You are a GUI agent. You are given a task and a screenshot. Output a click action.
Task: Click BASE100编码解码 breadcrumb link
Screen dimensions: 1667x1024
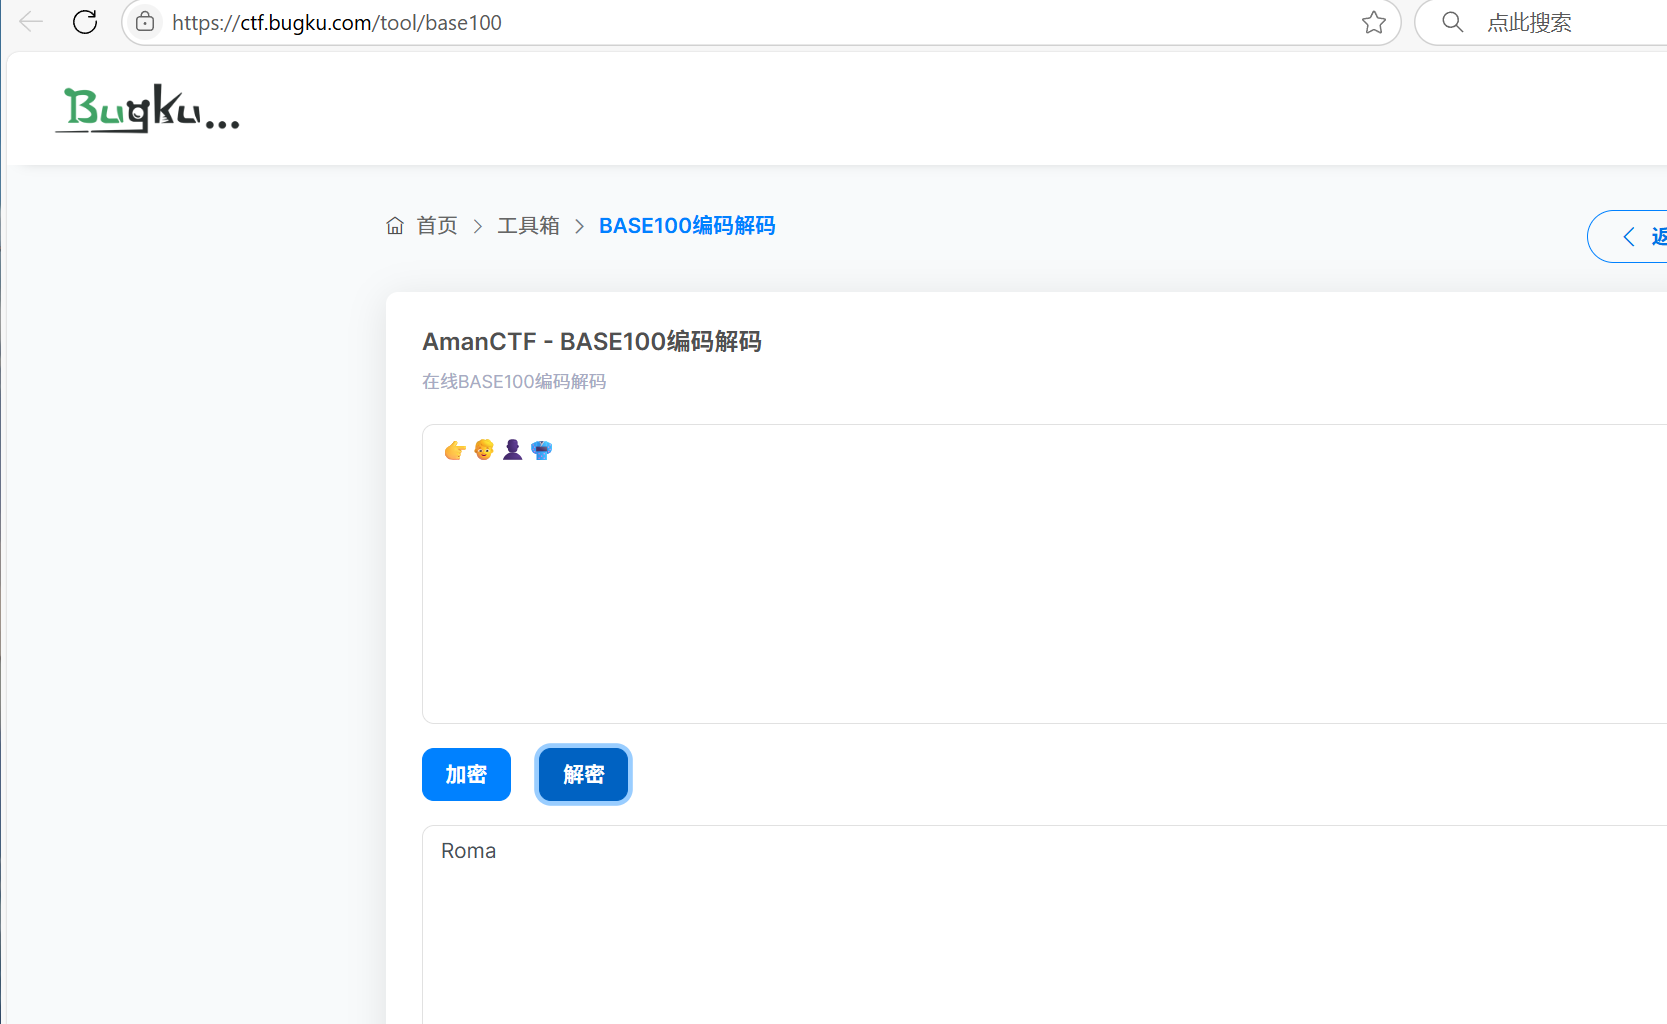click(687, 226)
